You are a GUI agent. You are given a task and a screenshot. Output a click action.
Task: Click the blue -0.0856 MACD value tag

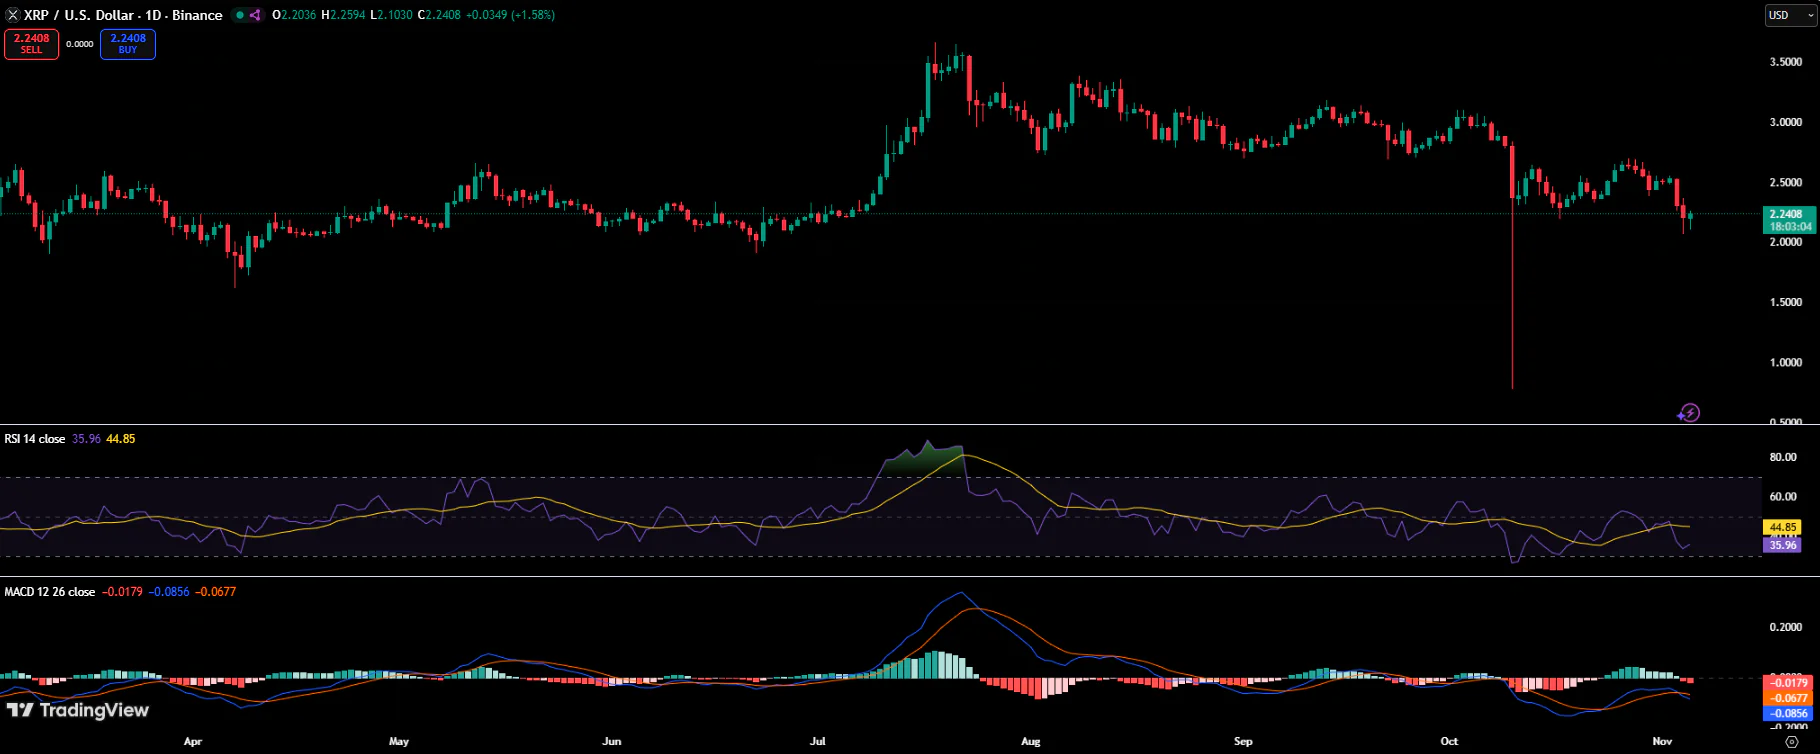pos(1788,713)
